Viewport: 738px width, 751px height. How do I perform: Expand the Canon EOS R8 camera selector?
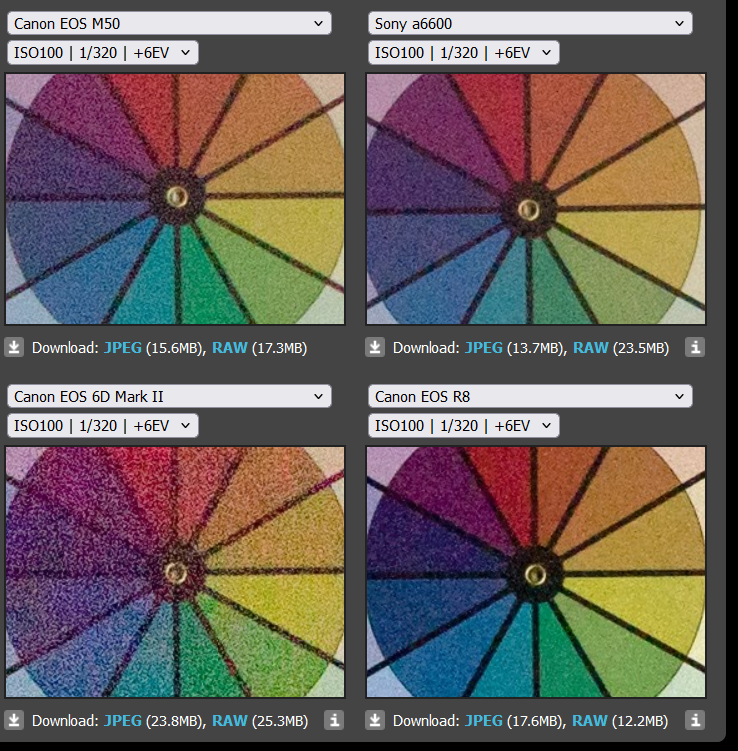[530, 397]
